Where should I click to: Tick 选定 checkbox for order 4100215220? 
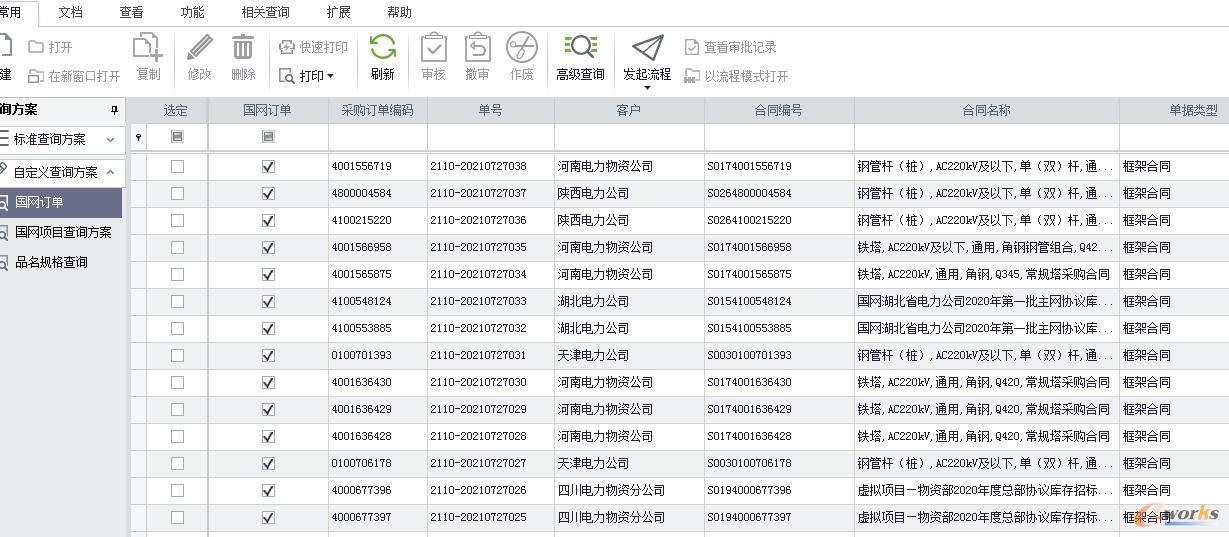pyautogui.click(x=177, y=220)
